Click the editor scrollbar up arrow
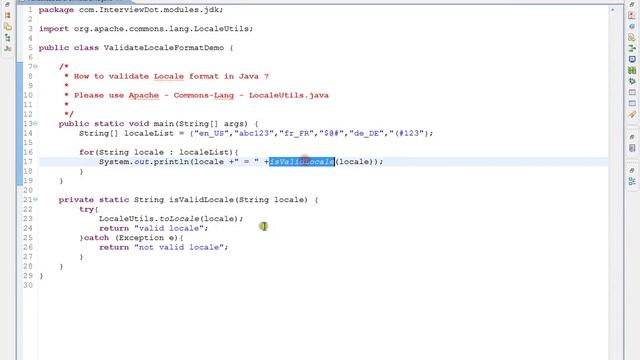 [x=613, y=9]
